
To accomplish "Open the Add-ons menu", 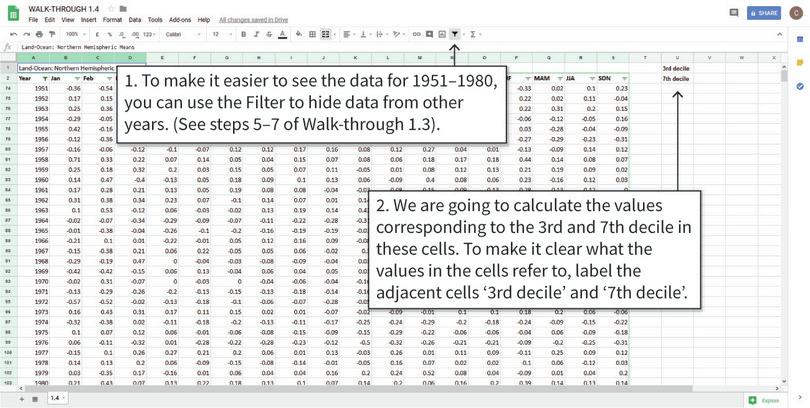I will coord(180,20).
